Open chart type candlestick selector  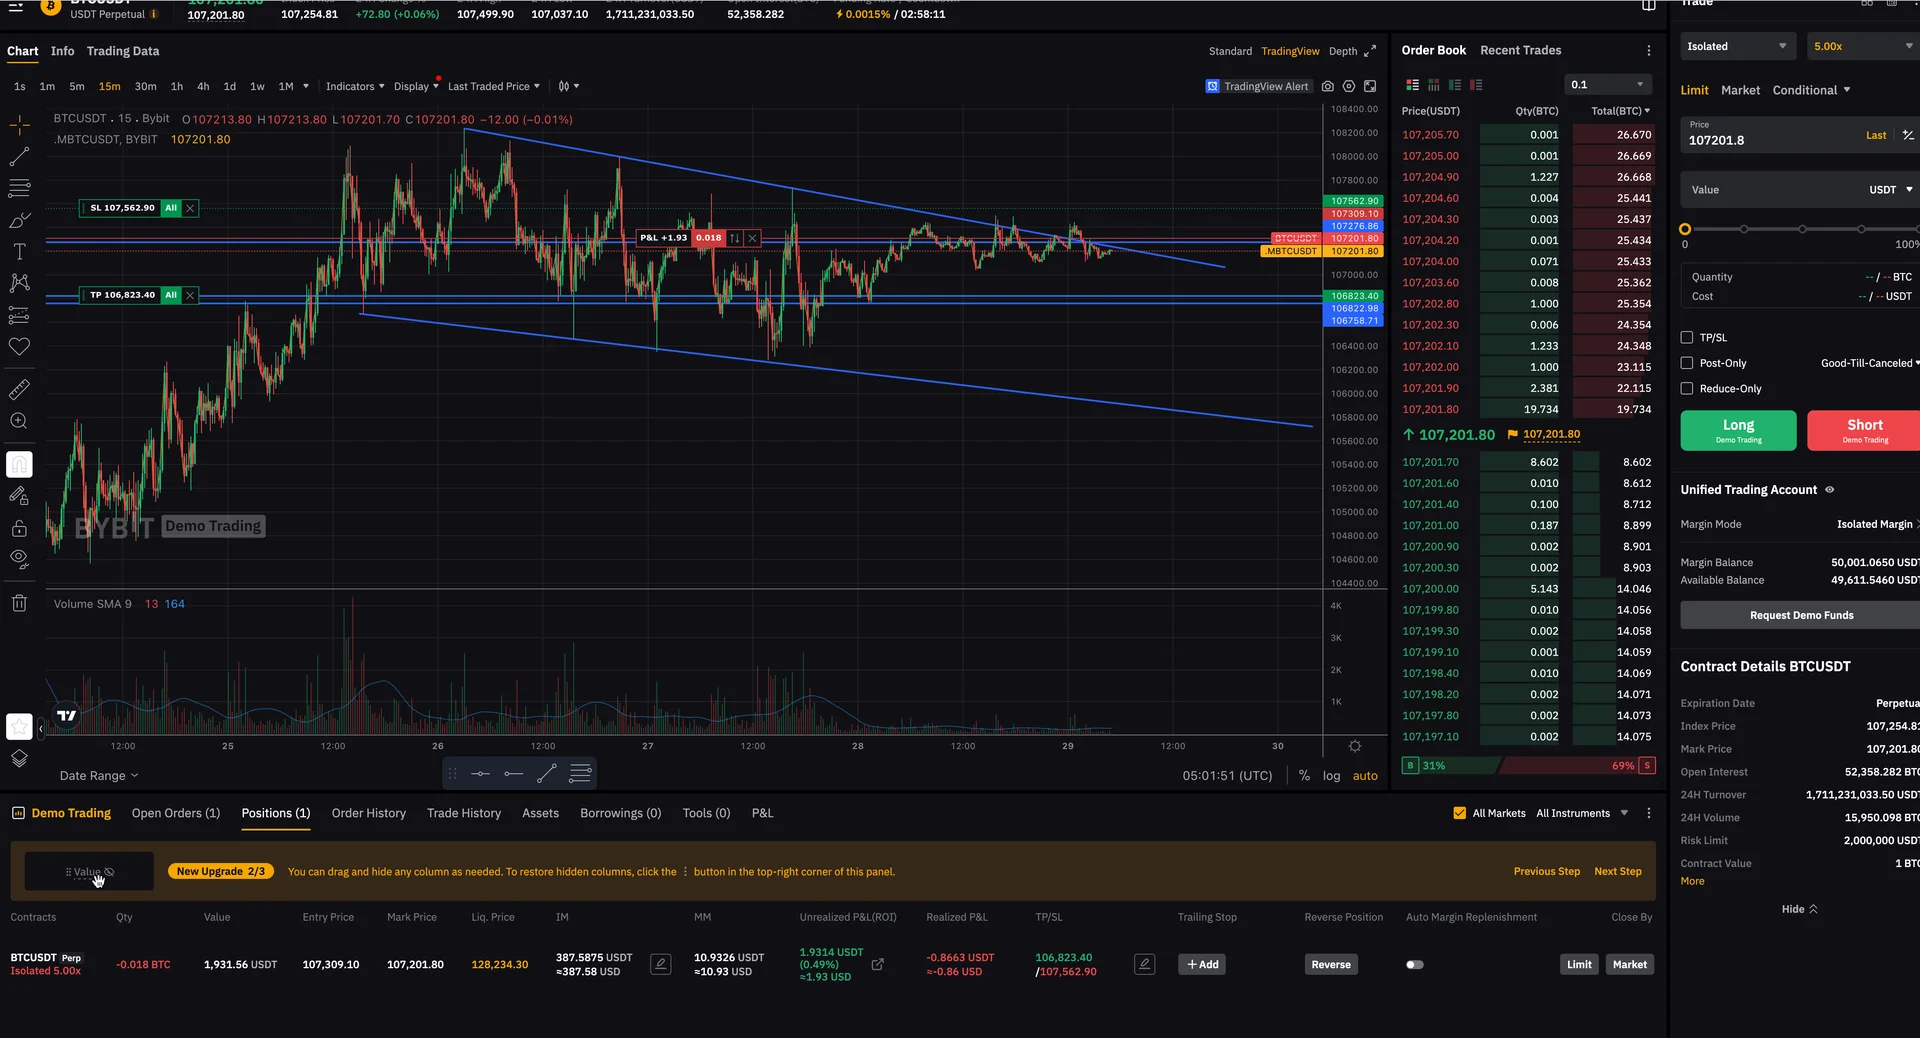pos(568,86)
